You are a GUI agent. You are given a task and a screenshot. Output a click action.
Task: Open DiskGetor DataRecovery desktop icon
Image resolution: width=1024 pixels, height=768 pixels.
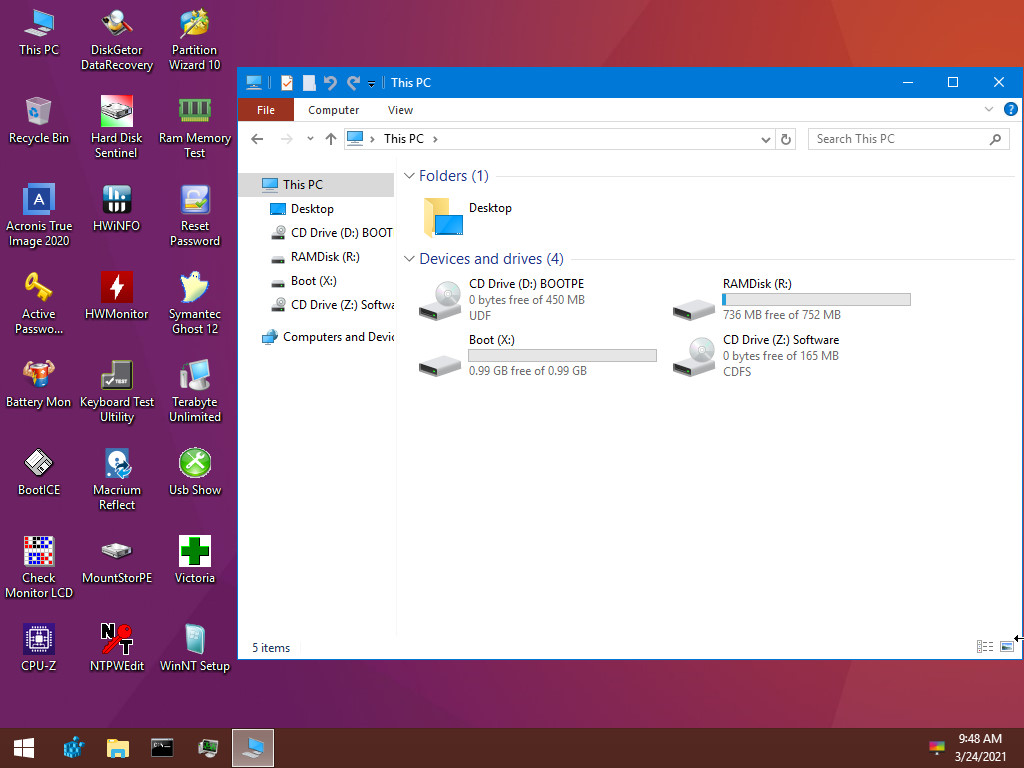coord(117,39)
